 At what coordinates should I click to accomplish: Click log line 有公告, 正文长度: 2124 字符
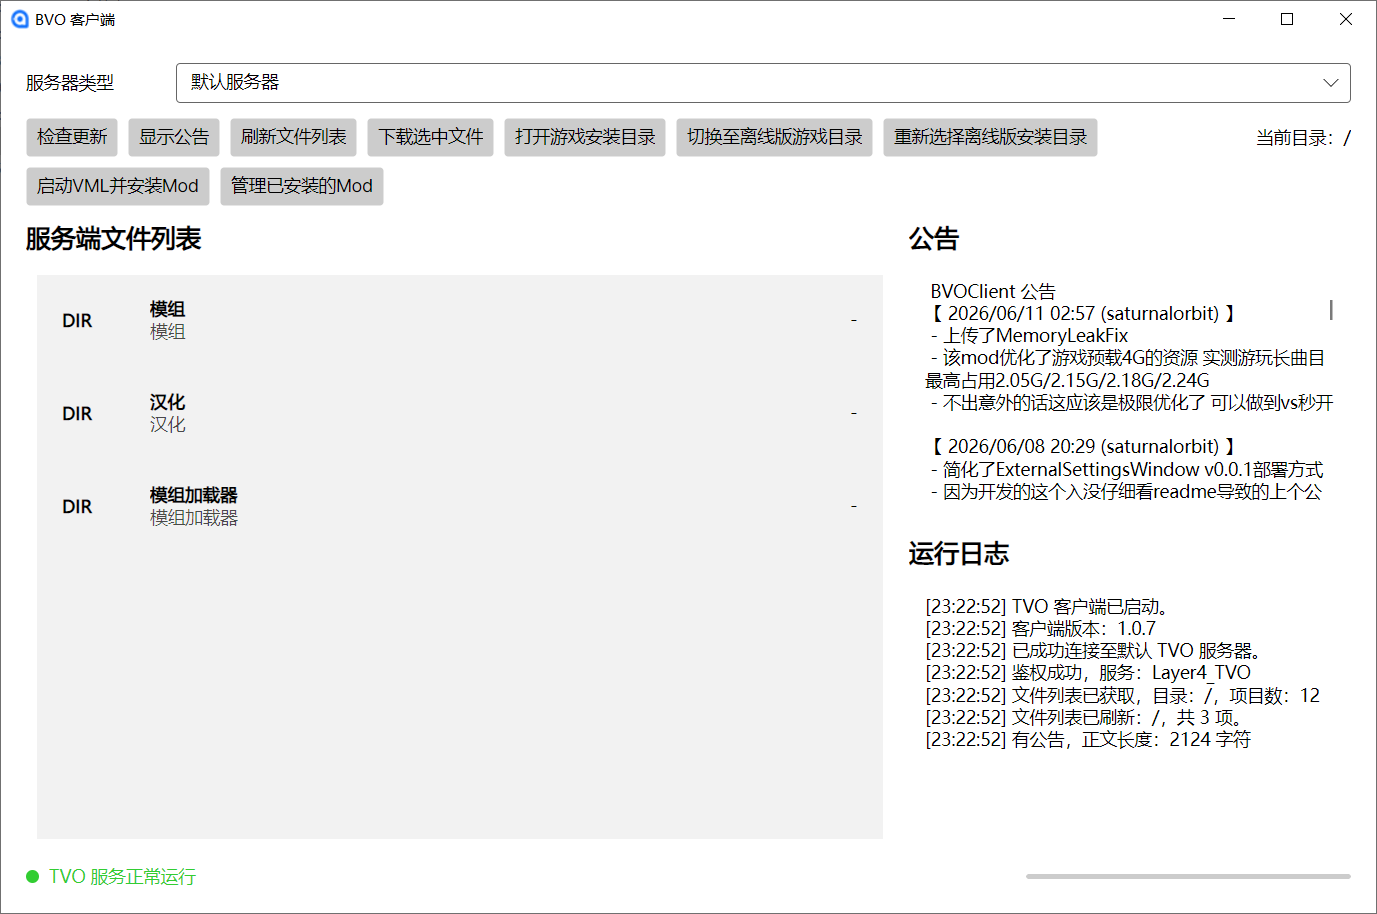pyautogui.click(x=1088, y=740)
